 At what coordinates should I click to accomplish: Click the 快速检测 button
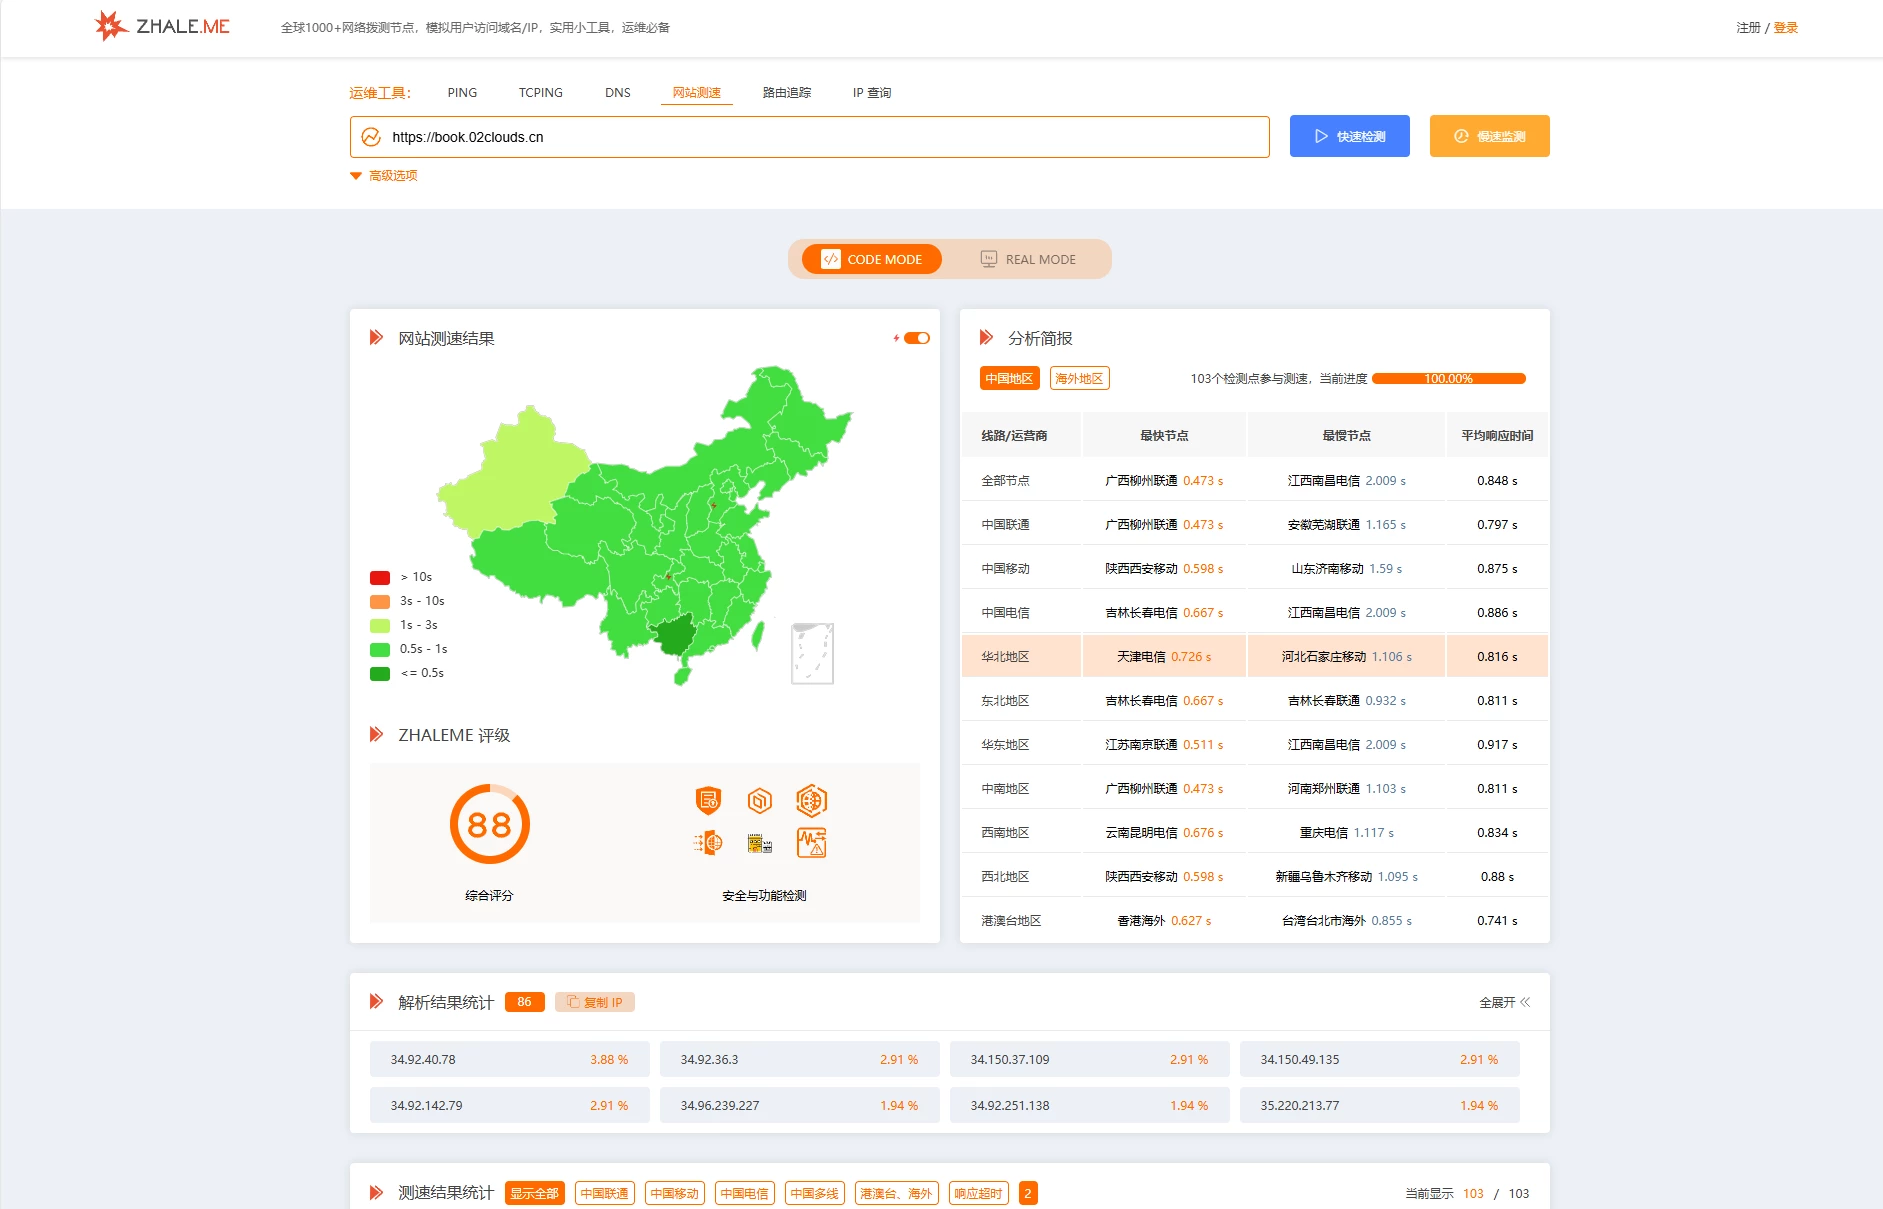pyautogui.click(x=1349, y=136)
